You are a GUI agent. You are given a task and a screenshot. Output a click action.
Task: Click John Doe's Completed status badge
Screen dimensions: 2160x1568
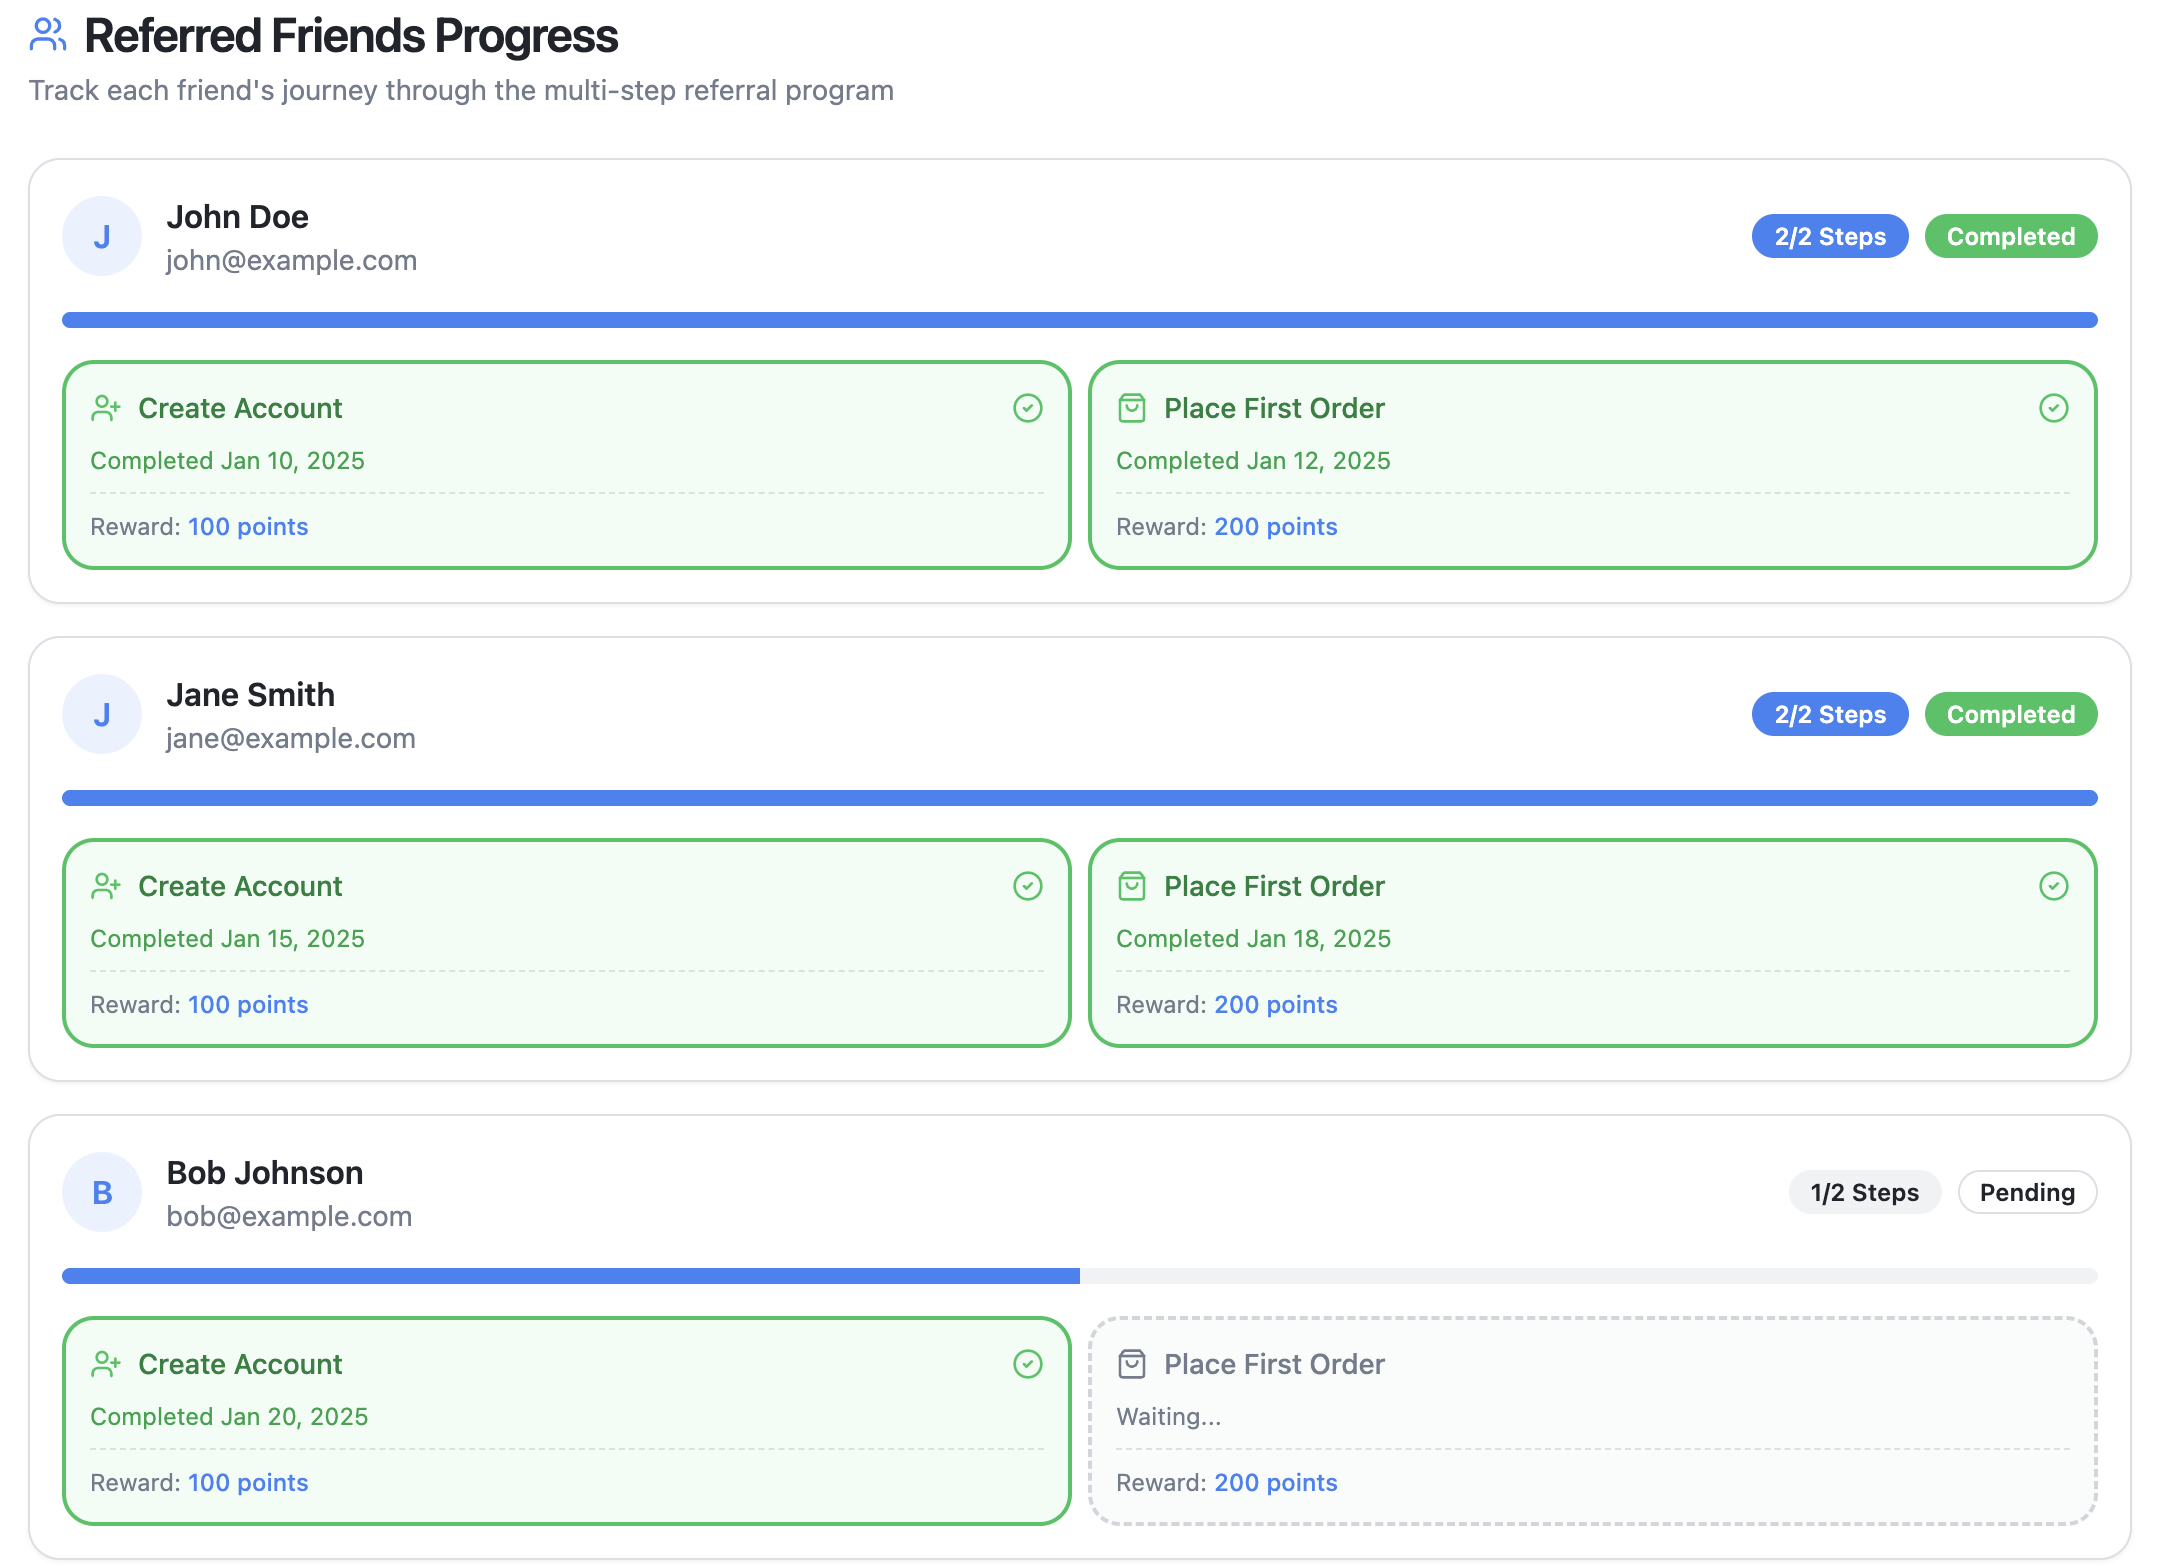(x=2010, y=237)
